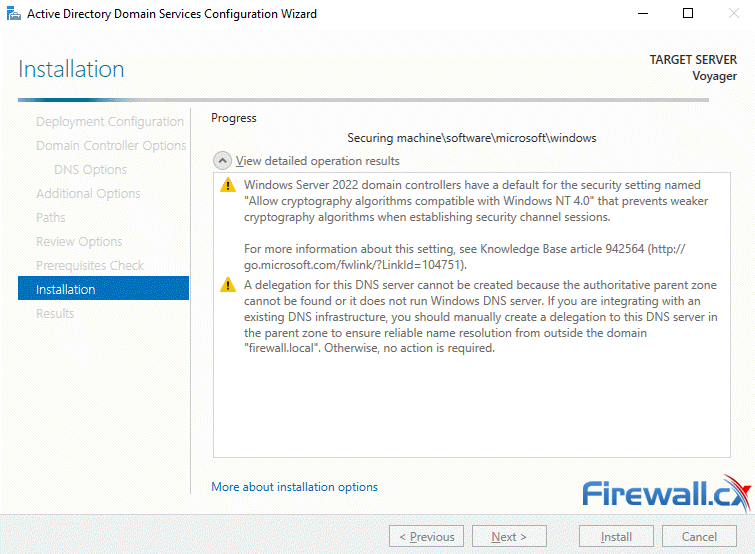Image resolution: width=755 pixels, height=554 pixels.
Task: Select Prerequisites Check step
Action: pyautogui.click(x=90, y=266)
